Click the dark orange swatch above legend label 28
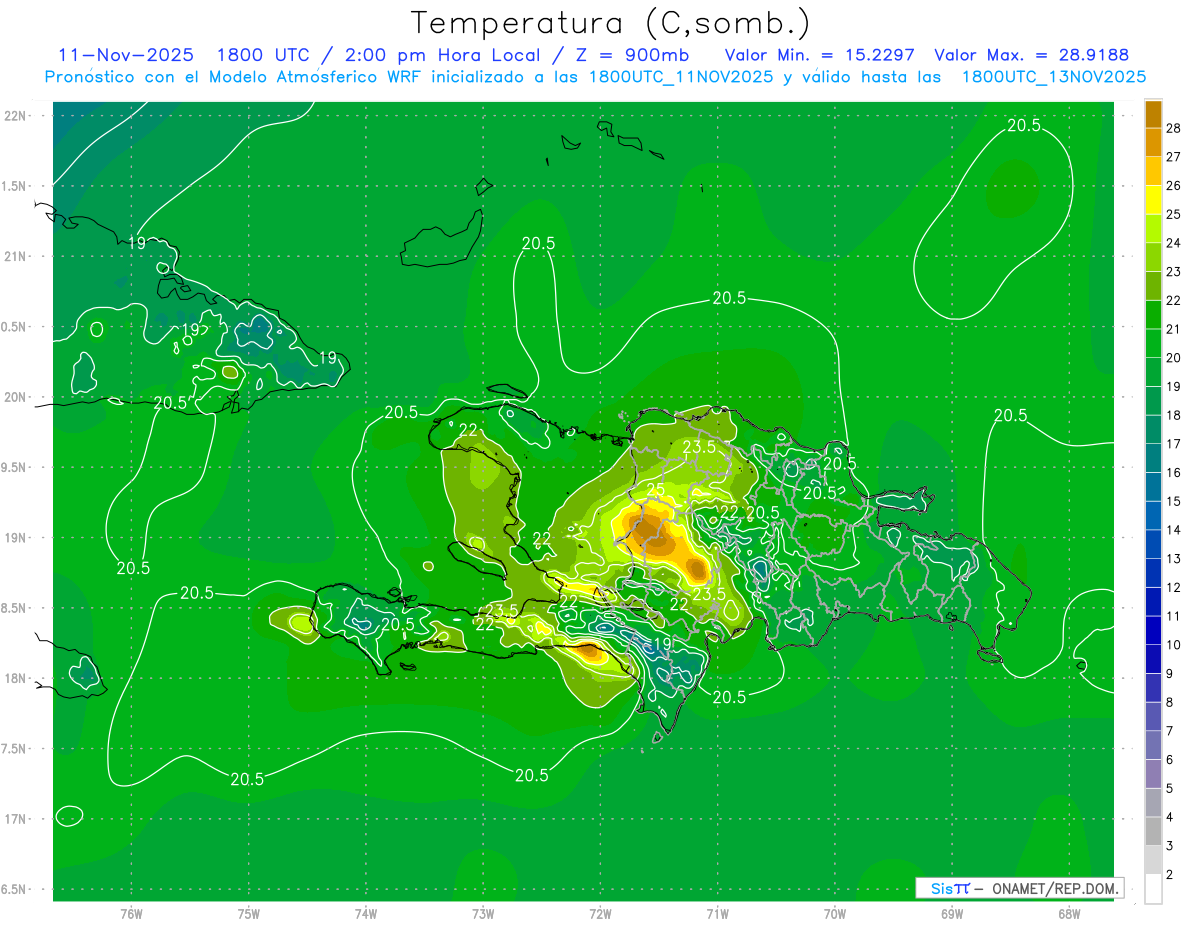This screenshot has width=1200, height=927. (x=1153, y=114)
